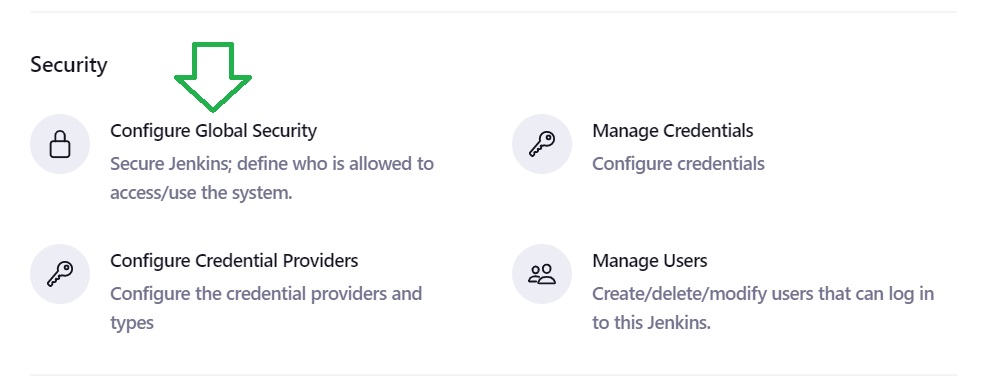
Task: Click the divider line below Manage Users section
Action: click(x=493, y=375)
